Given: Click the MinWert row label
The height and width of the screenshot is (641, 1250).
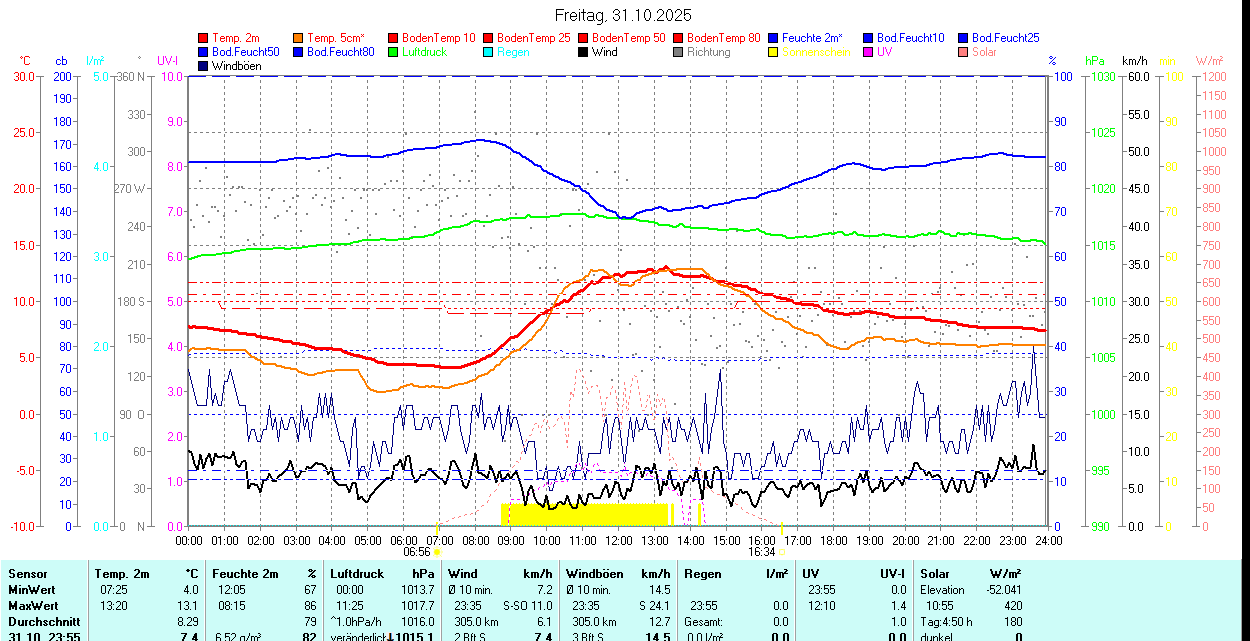Looking at the screenshot, I should [32, 590].
